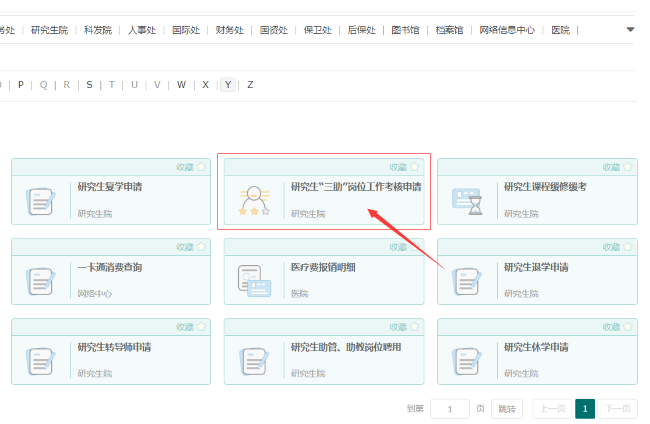Click the 研究生休学申请 document icon

click(x=467, y=361)
